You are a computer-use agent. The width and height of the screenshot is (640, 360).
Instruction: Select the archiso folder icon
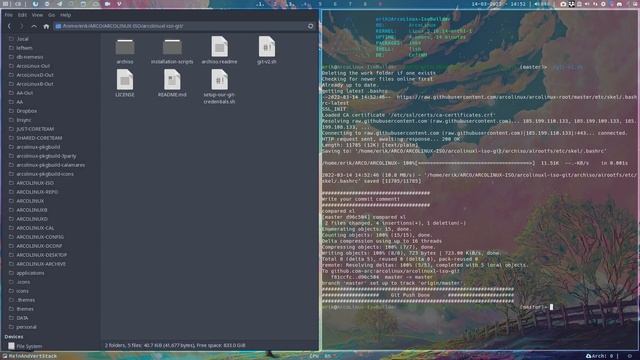[125, 47]
